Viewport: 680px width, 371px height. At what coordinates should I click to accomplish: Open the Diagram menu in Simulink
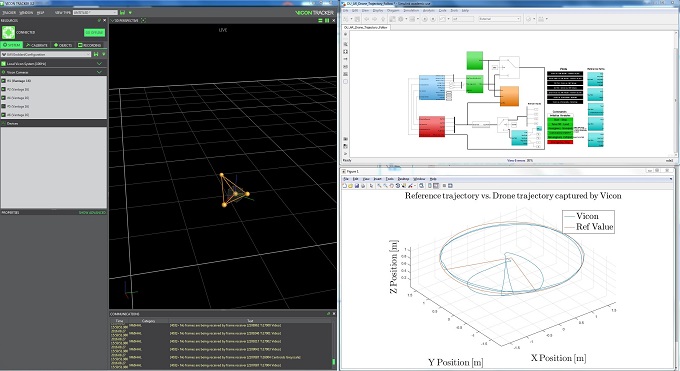(393, 10)
